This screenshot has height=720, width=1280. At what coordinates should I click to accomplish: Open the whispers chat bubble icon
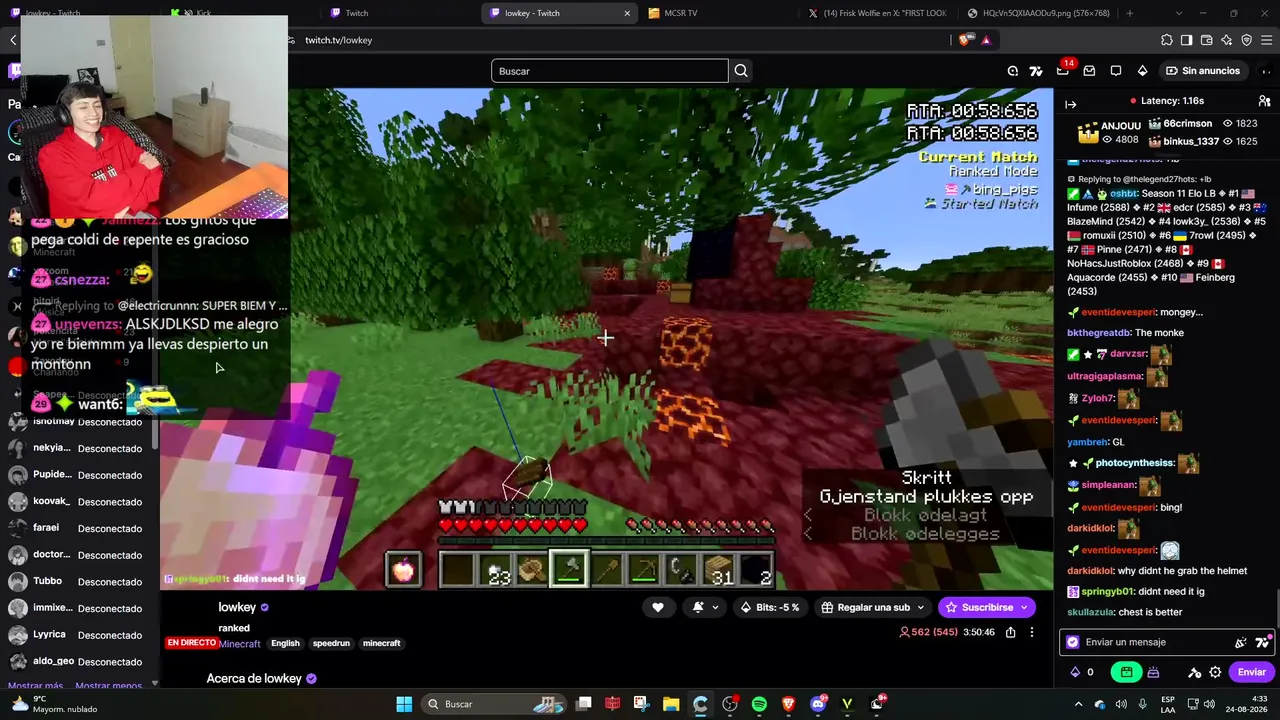(x=1116, y=71)
